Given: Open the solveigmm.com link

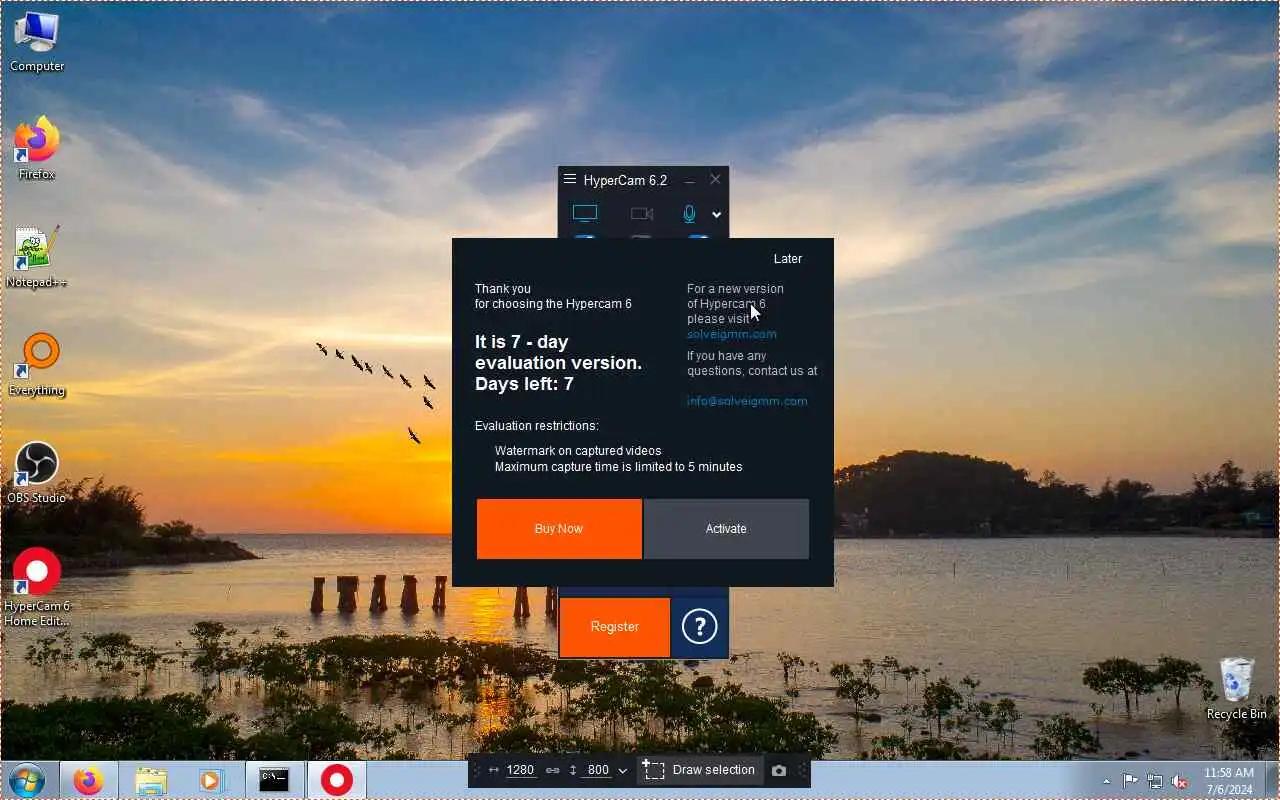Looking at the screenshot, I should point(731,334).
